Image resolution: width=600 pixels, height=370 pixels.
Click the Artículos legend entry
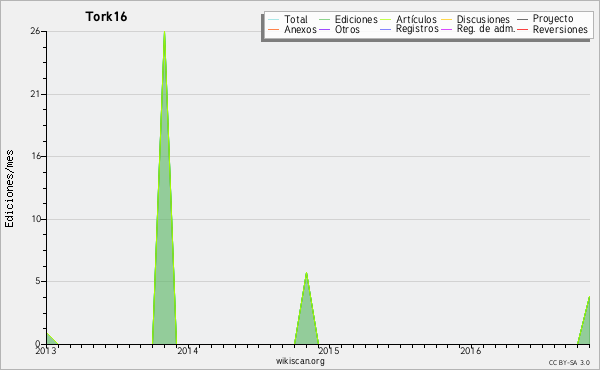[x=408, y=19]
